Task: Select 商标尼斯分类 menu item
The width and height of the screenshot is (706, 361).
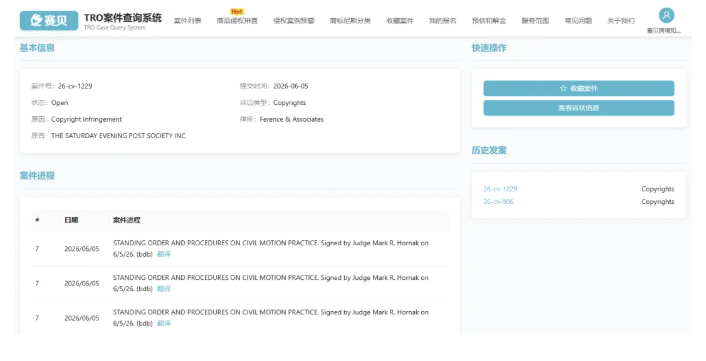Action: [350, 21]
